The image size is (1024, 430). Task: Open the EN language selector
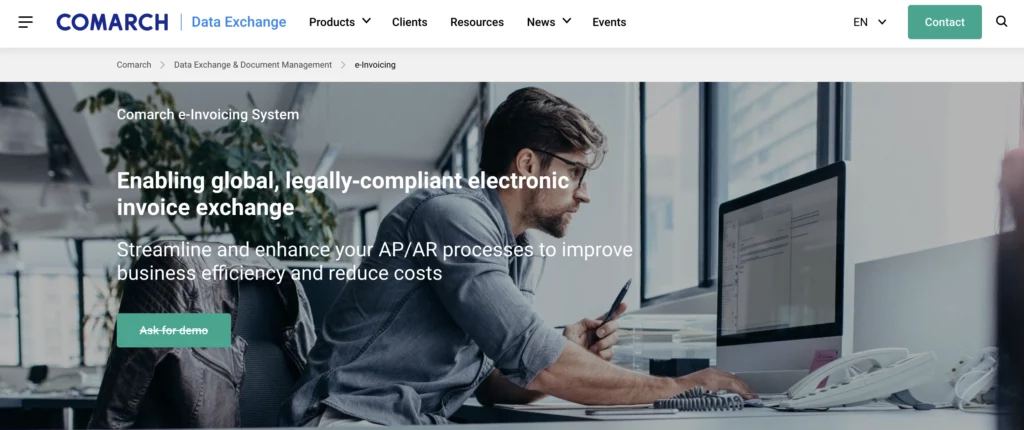point(870,22)
